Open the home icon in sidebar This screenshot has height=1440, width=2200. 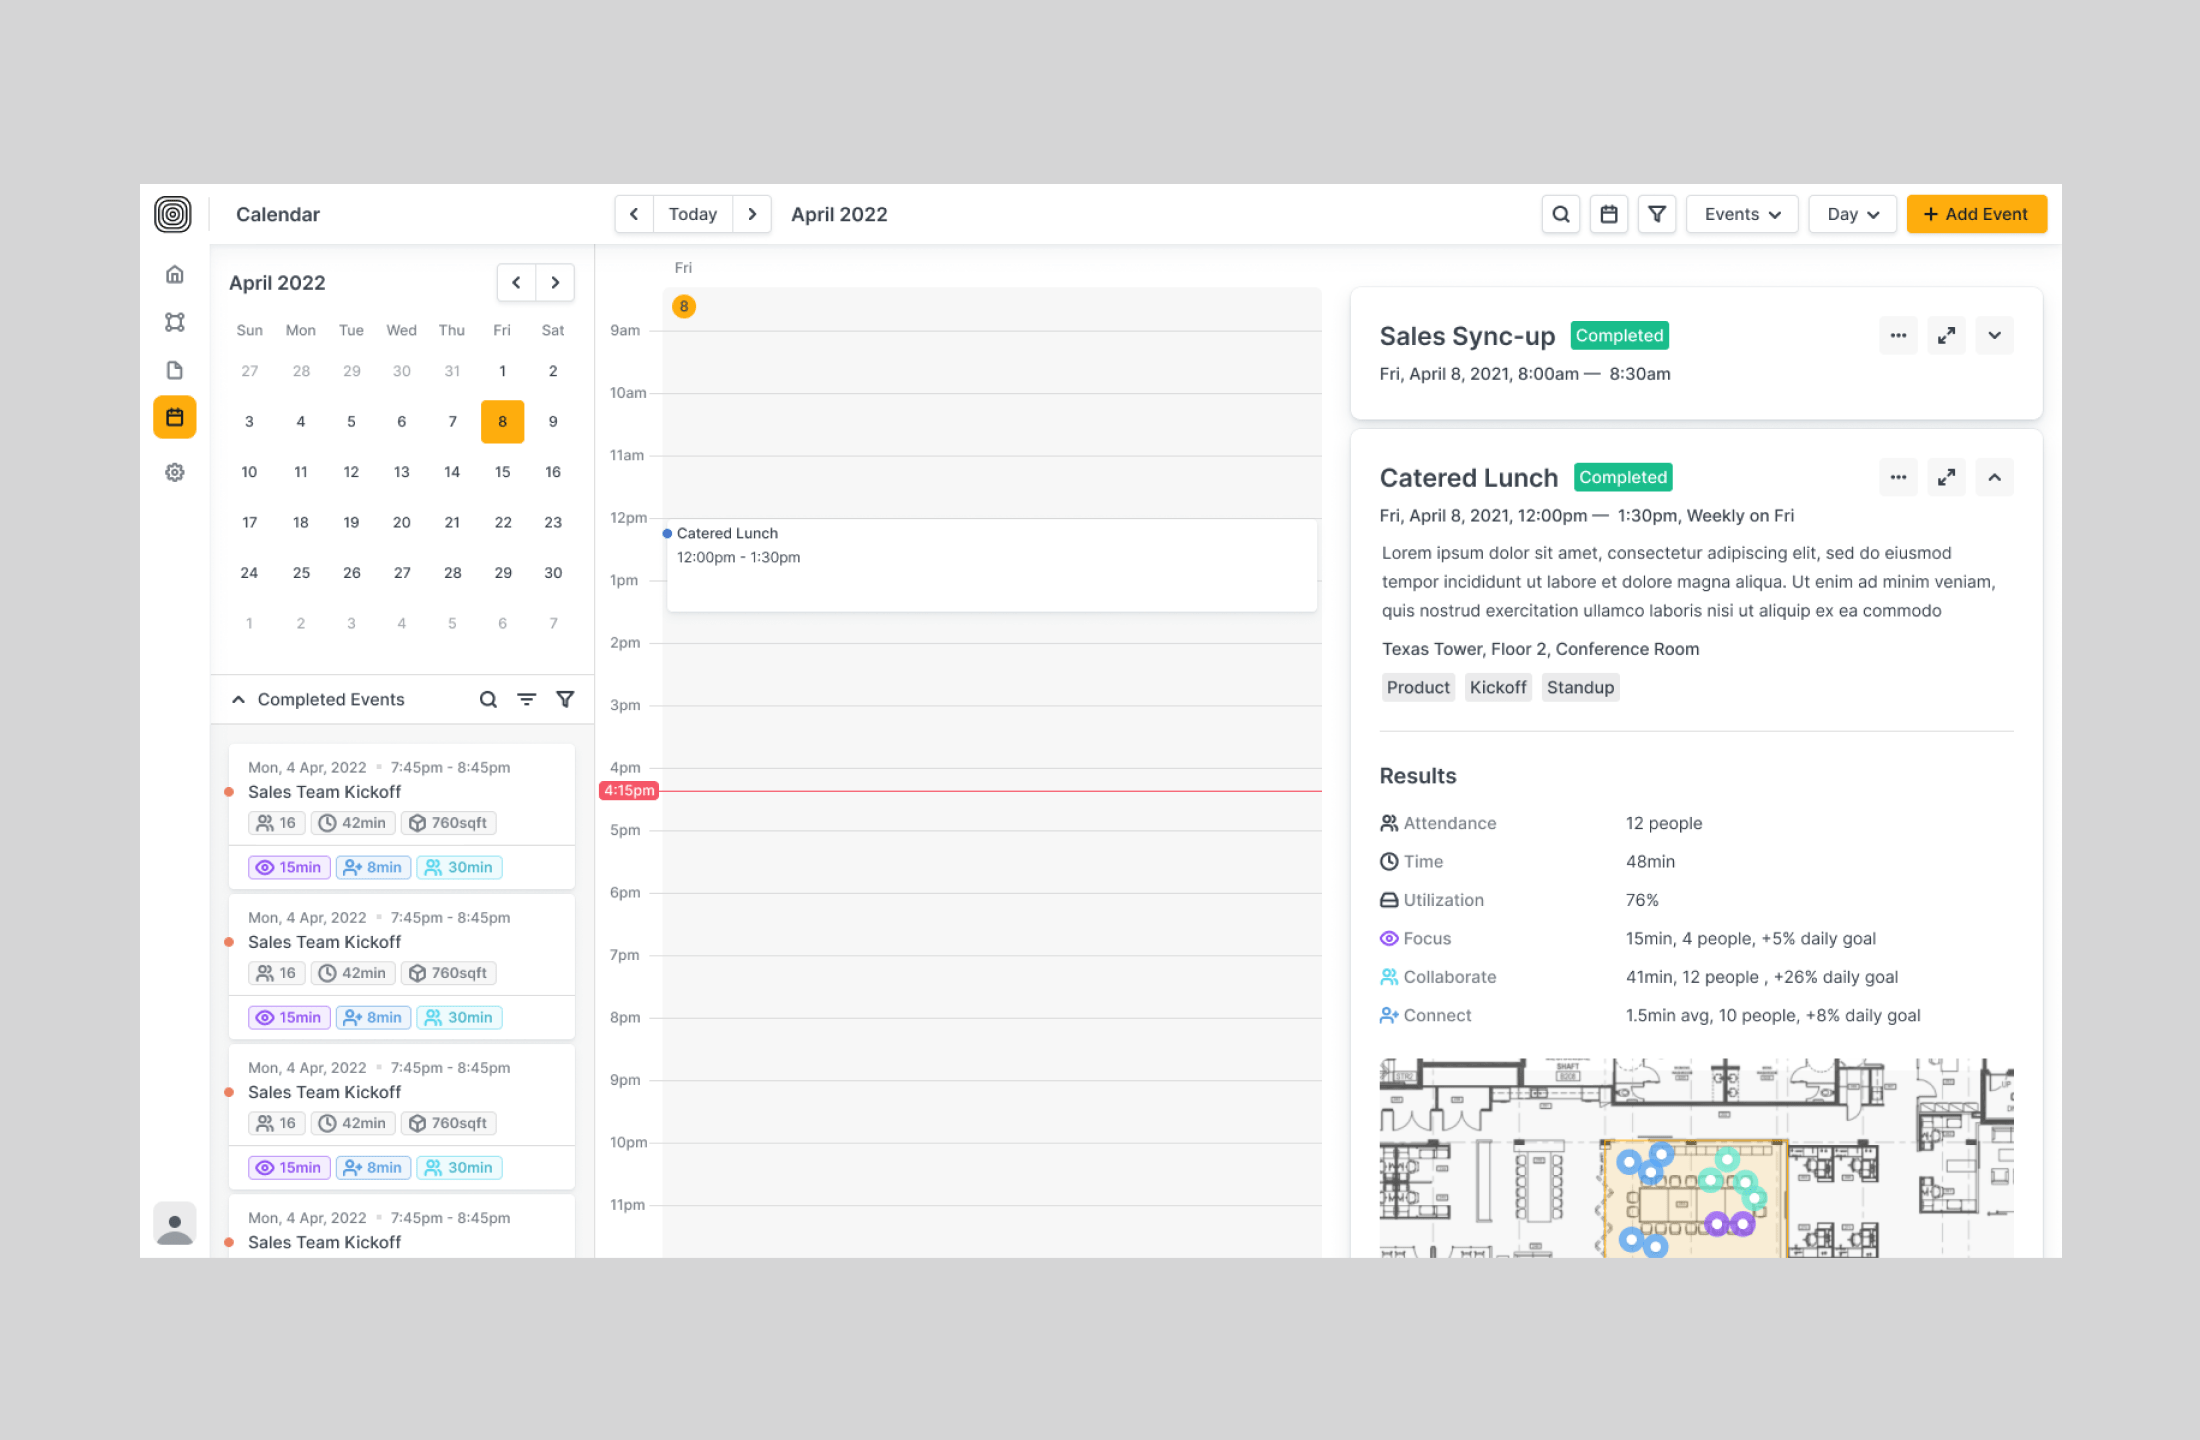coord(175,274)
